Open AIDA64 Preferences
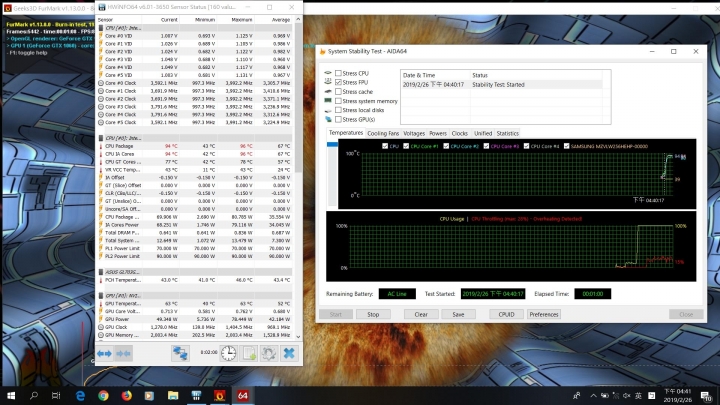 tap(544, 315)
